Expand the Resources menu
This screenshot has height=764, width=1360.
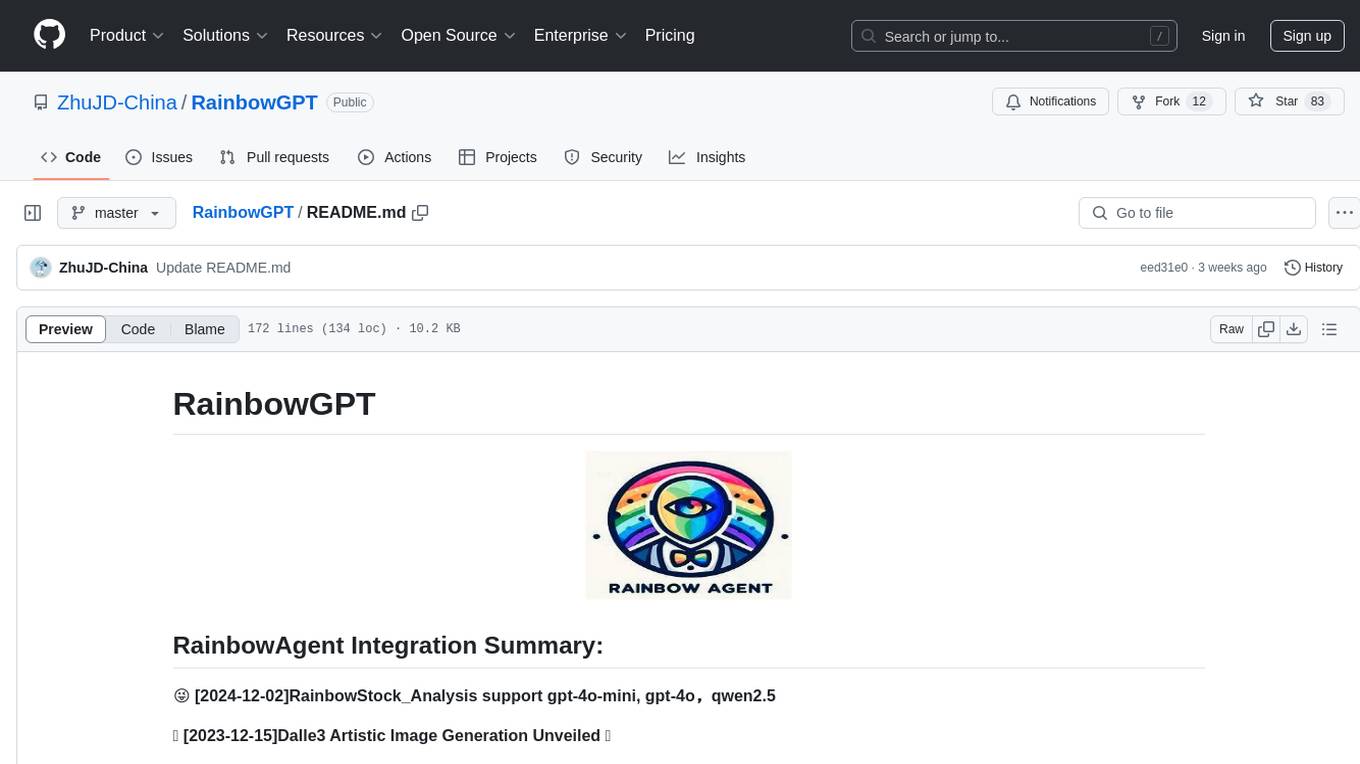point(334,35)
